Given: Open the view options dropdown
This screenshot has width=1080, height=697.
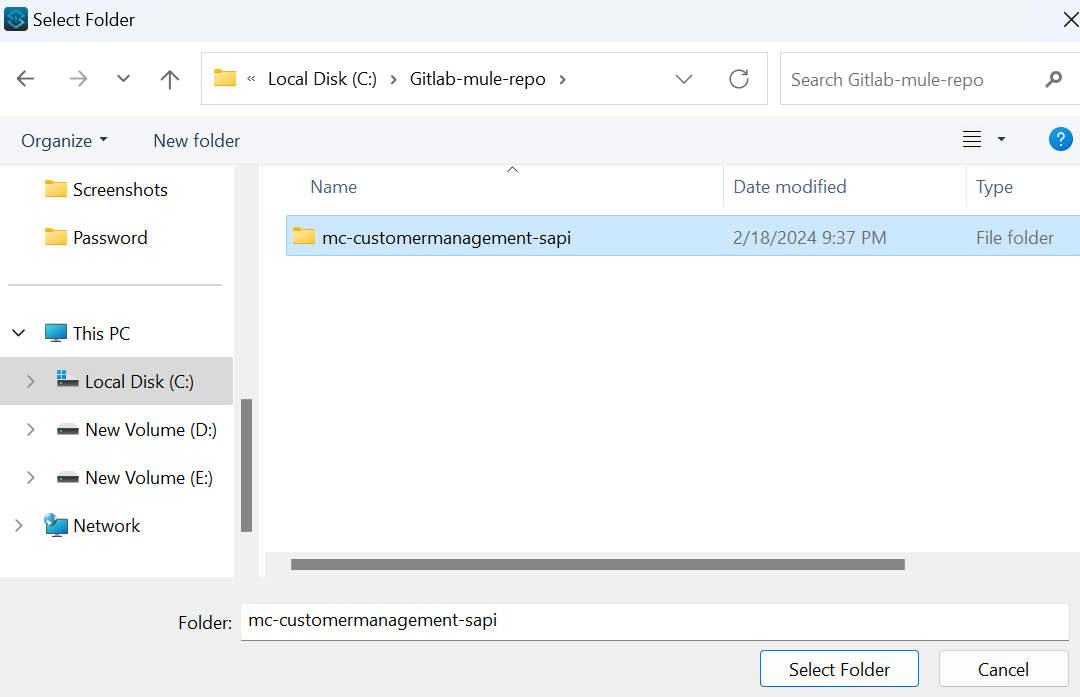Looking at the screenshot, I should [1001, 140].
